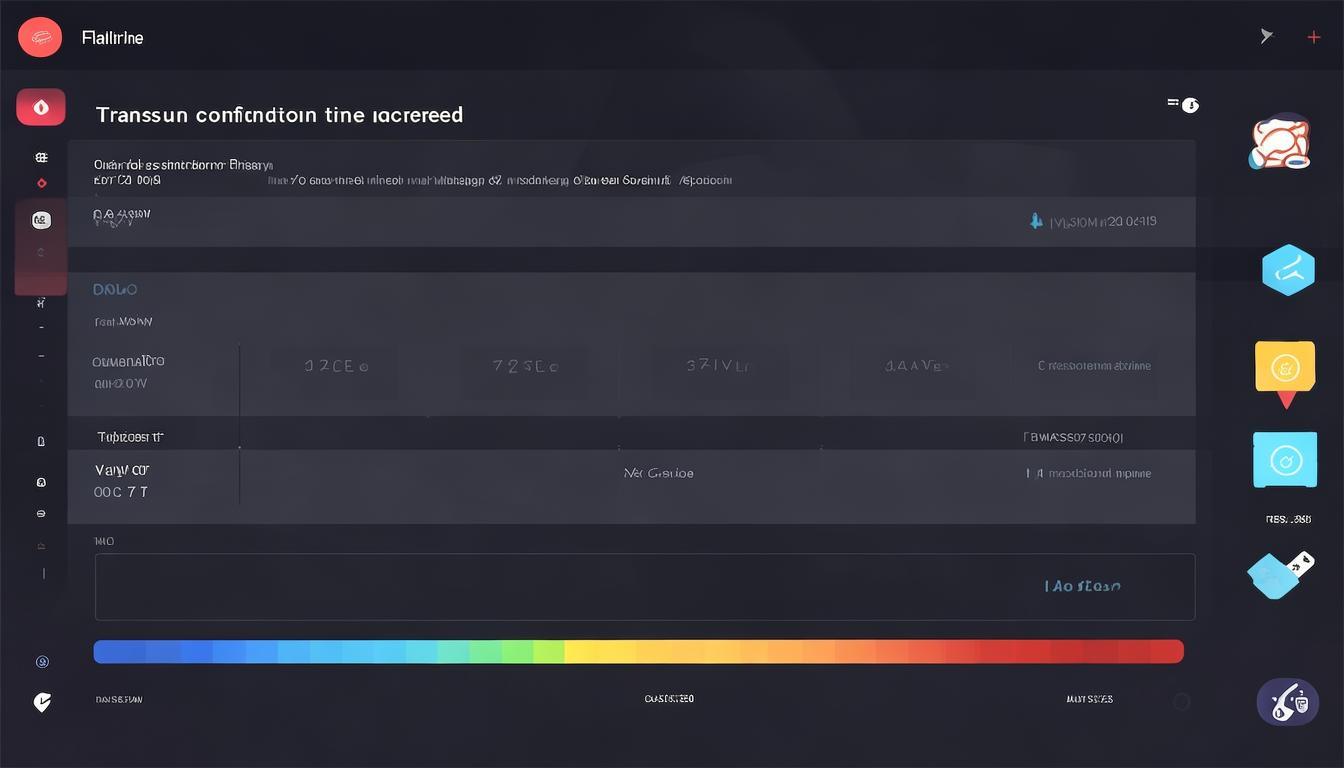Click the red-white avatar icon at top right
This screenshot has height=768, width=1344.
tap(1280, 143)
